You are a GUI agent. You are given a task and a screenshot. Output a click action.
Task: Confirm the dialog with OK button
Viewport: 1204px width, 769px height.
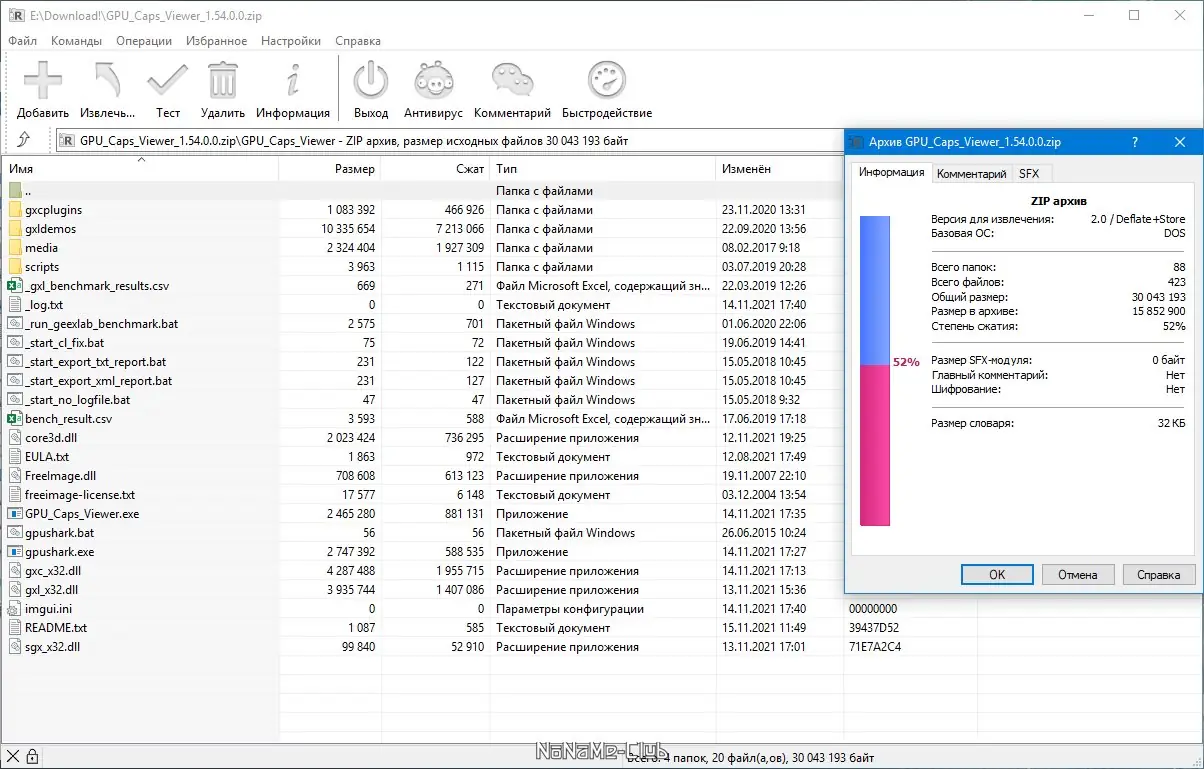pyautogui.click(x=997, y=575)
